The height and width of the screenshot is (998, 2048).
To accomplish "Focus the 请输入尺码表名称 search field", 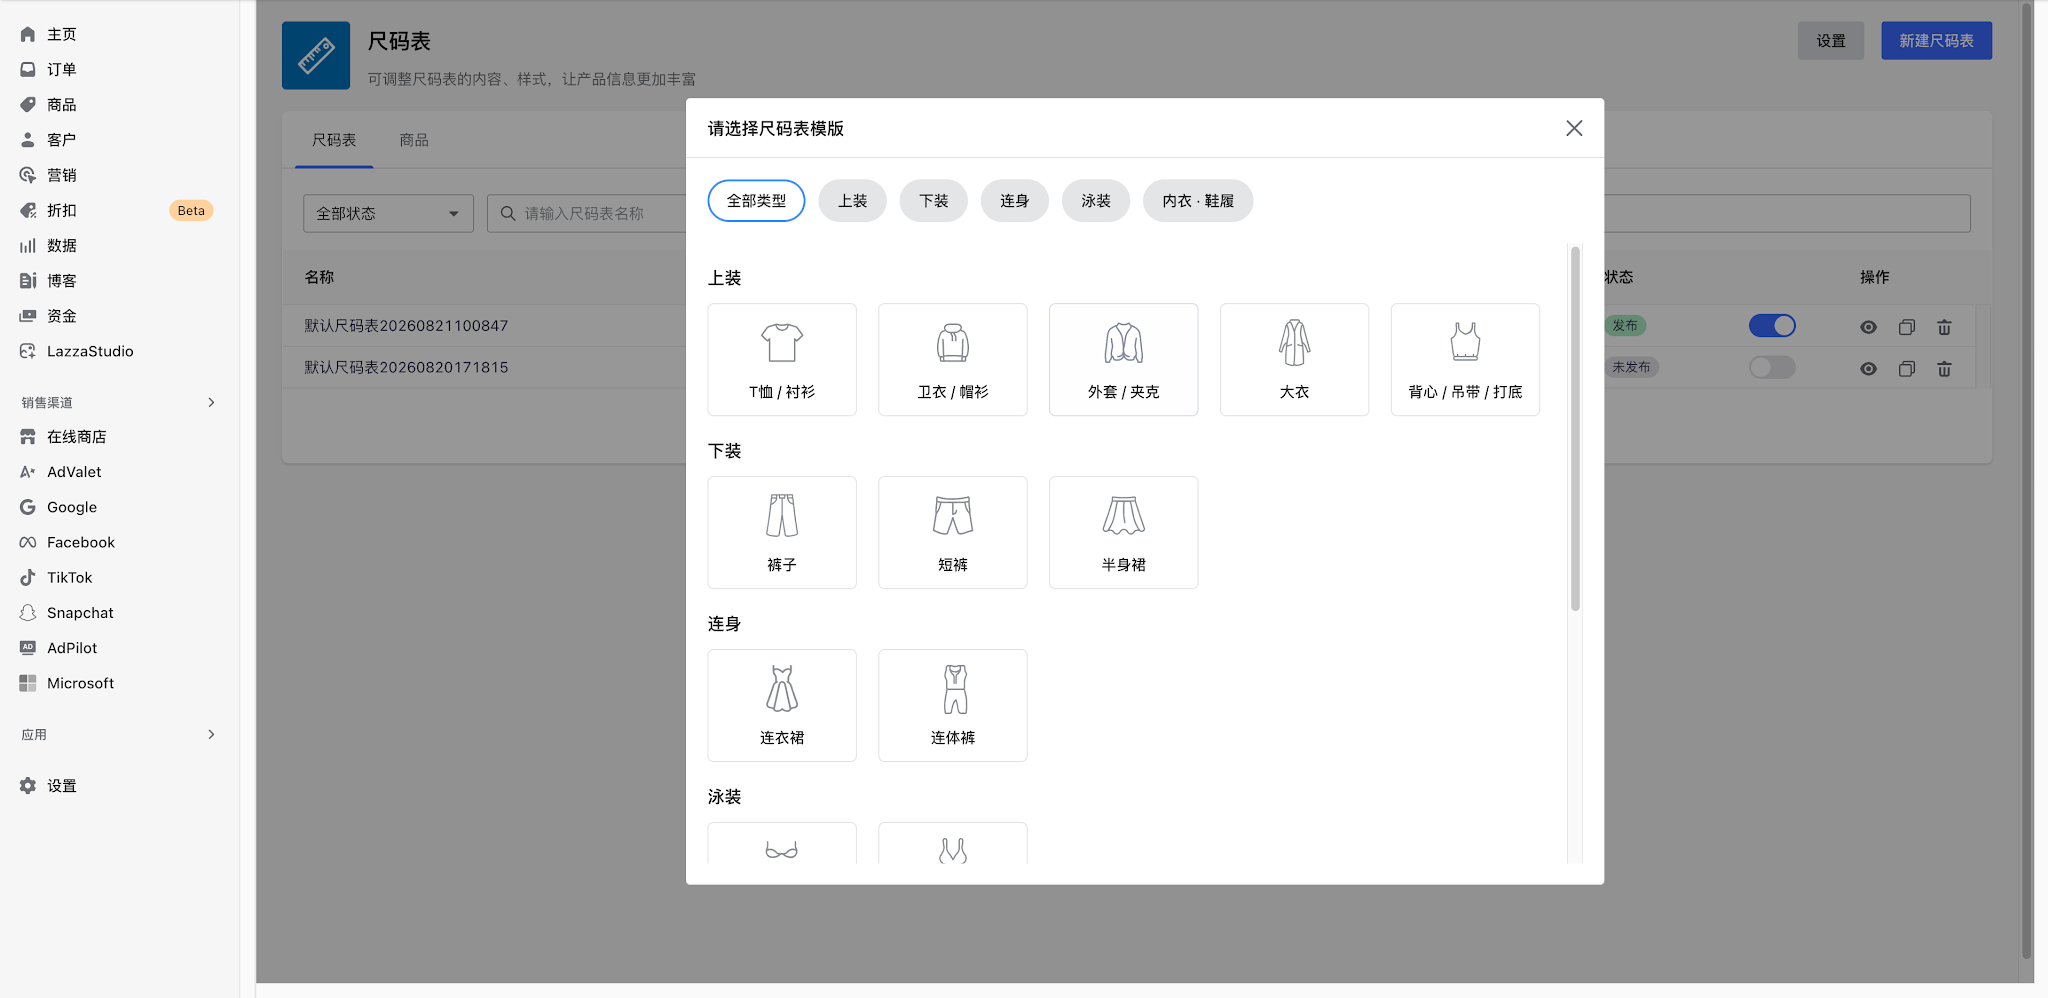I will tap(586, 213).
